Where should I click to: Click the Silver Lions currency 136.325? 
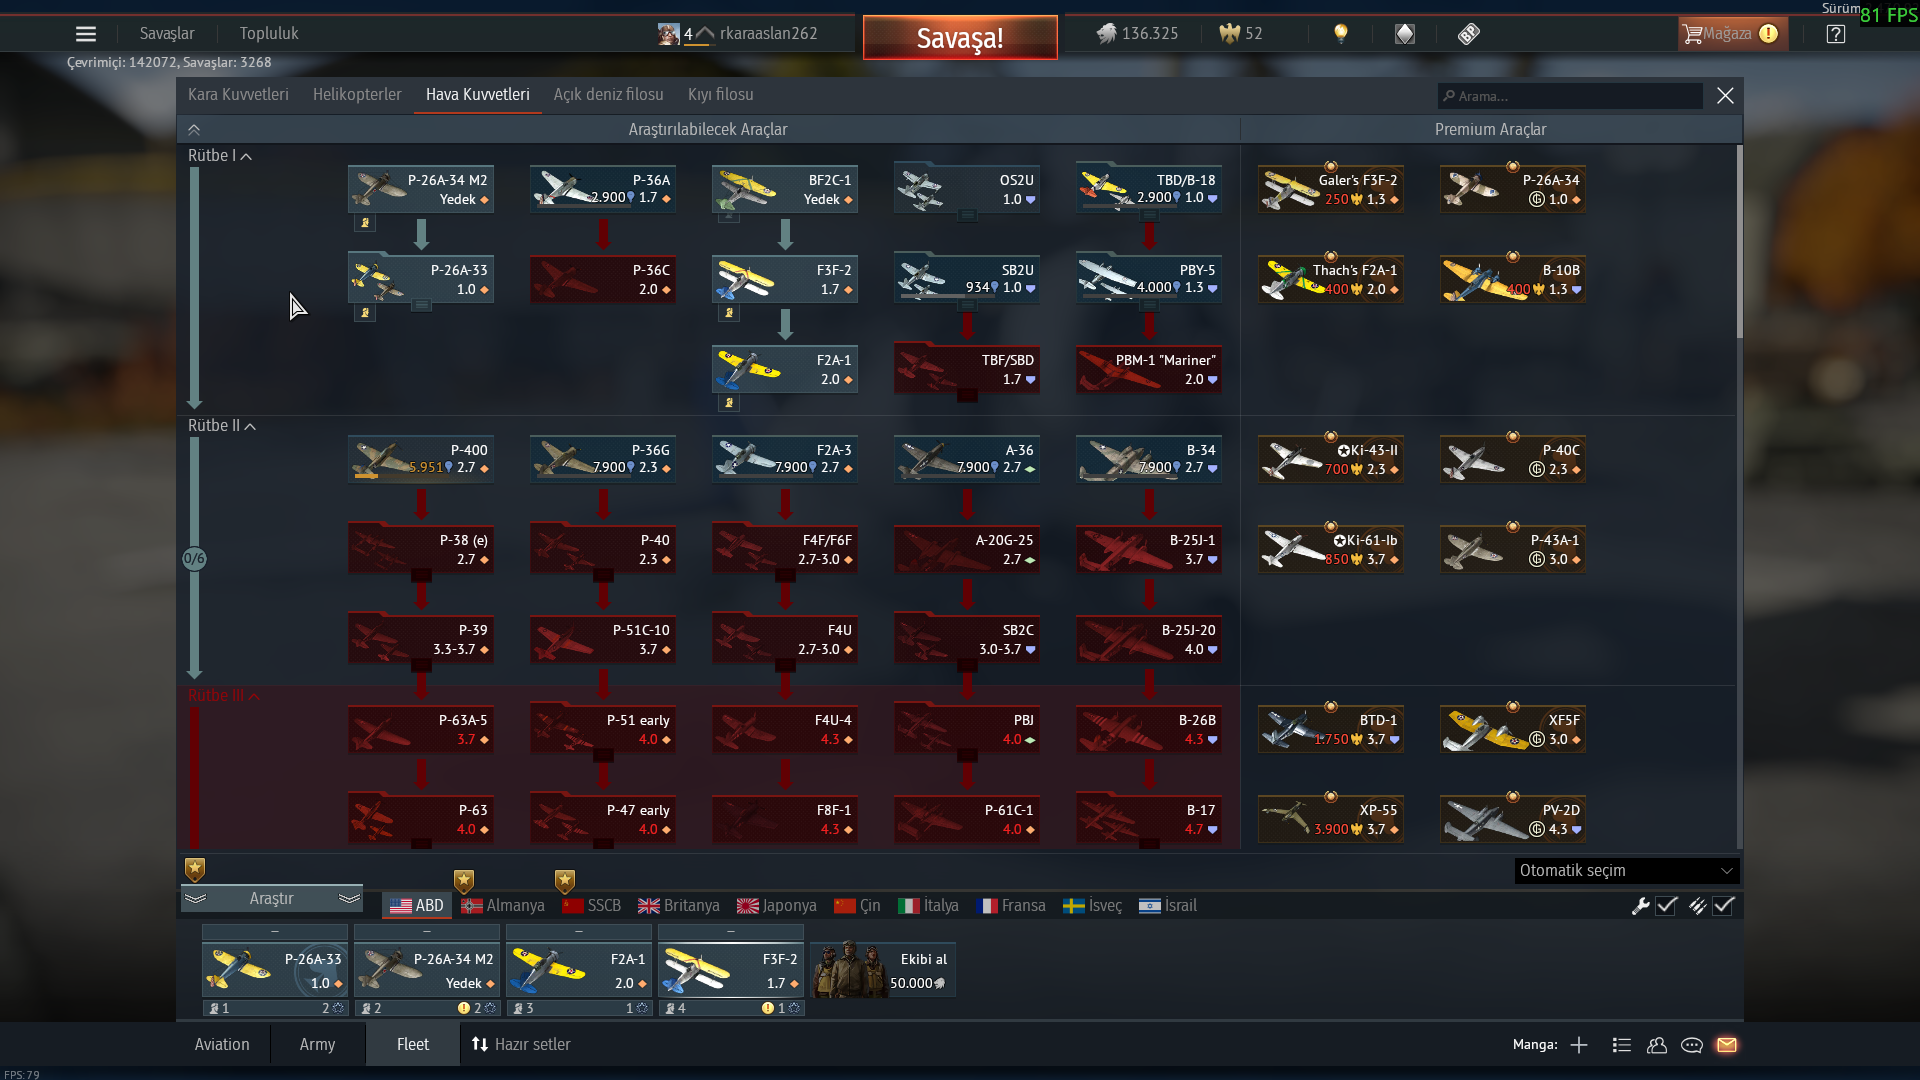tap(1137, 34)
